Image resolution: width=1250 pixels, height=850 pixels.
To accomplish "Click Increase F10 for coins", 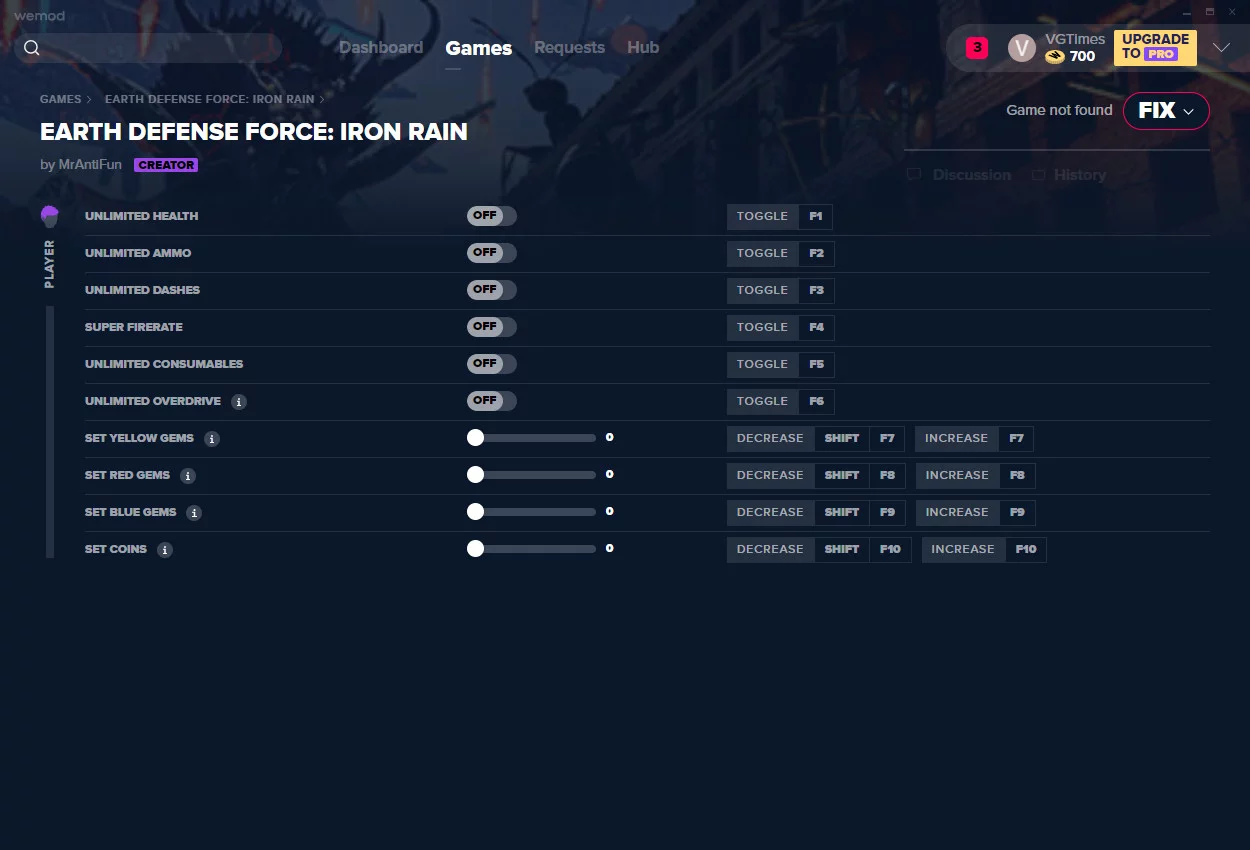I will [x=984, y=550].
